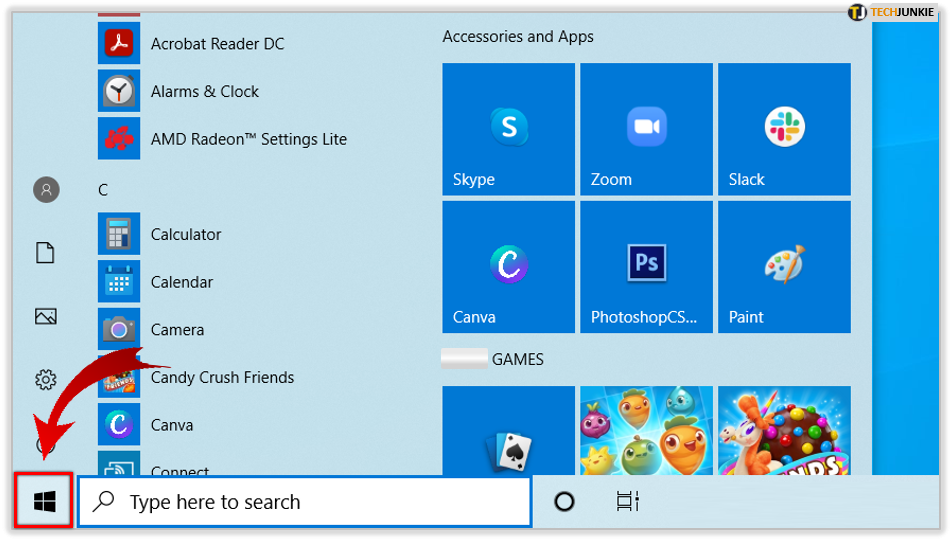Launch Acrobat Reader DC icon
This screenshot has height=541, width=952.
pyautogui.click(x=119, y=43)
